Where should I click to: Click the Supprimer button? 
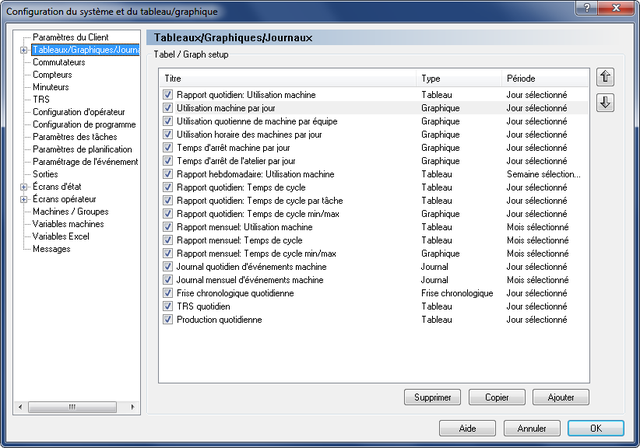pyautogui.click(x=432, y=397)
